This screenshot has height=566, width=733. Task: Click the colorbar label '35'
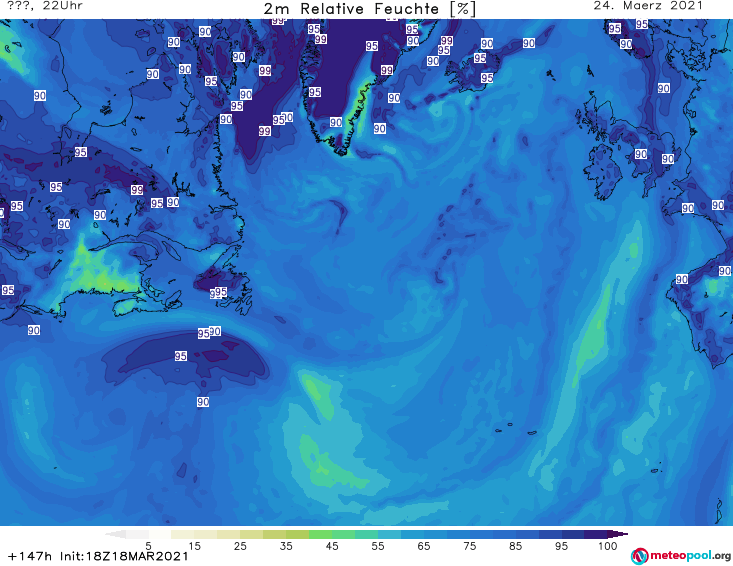click(286, 546)
